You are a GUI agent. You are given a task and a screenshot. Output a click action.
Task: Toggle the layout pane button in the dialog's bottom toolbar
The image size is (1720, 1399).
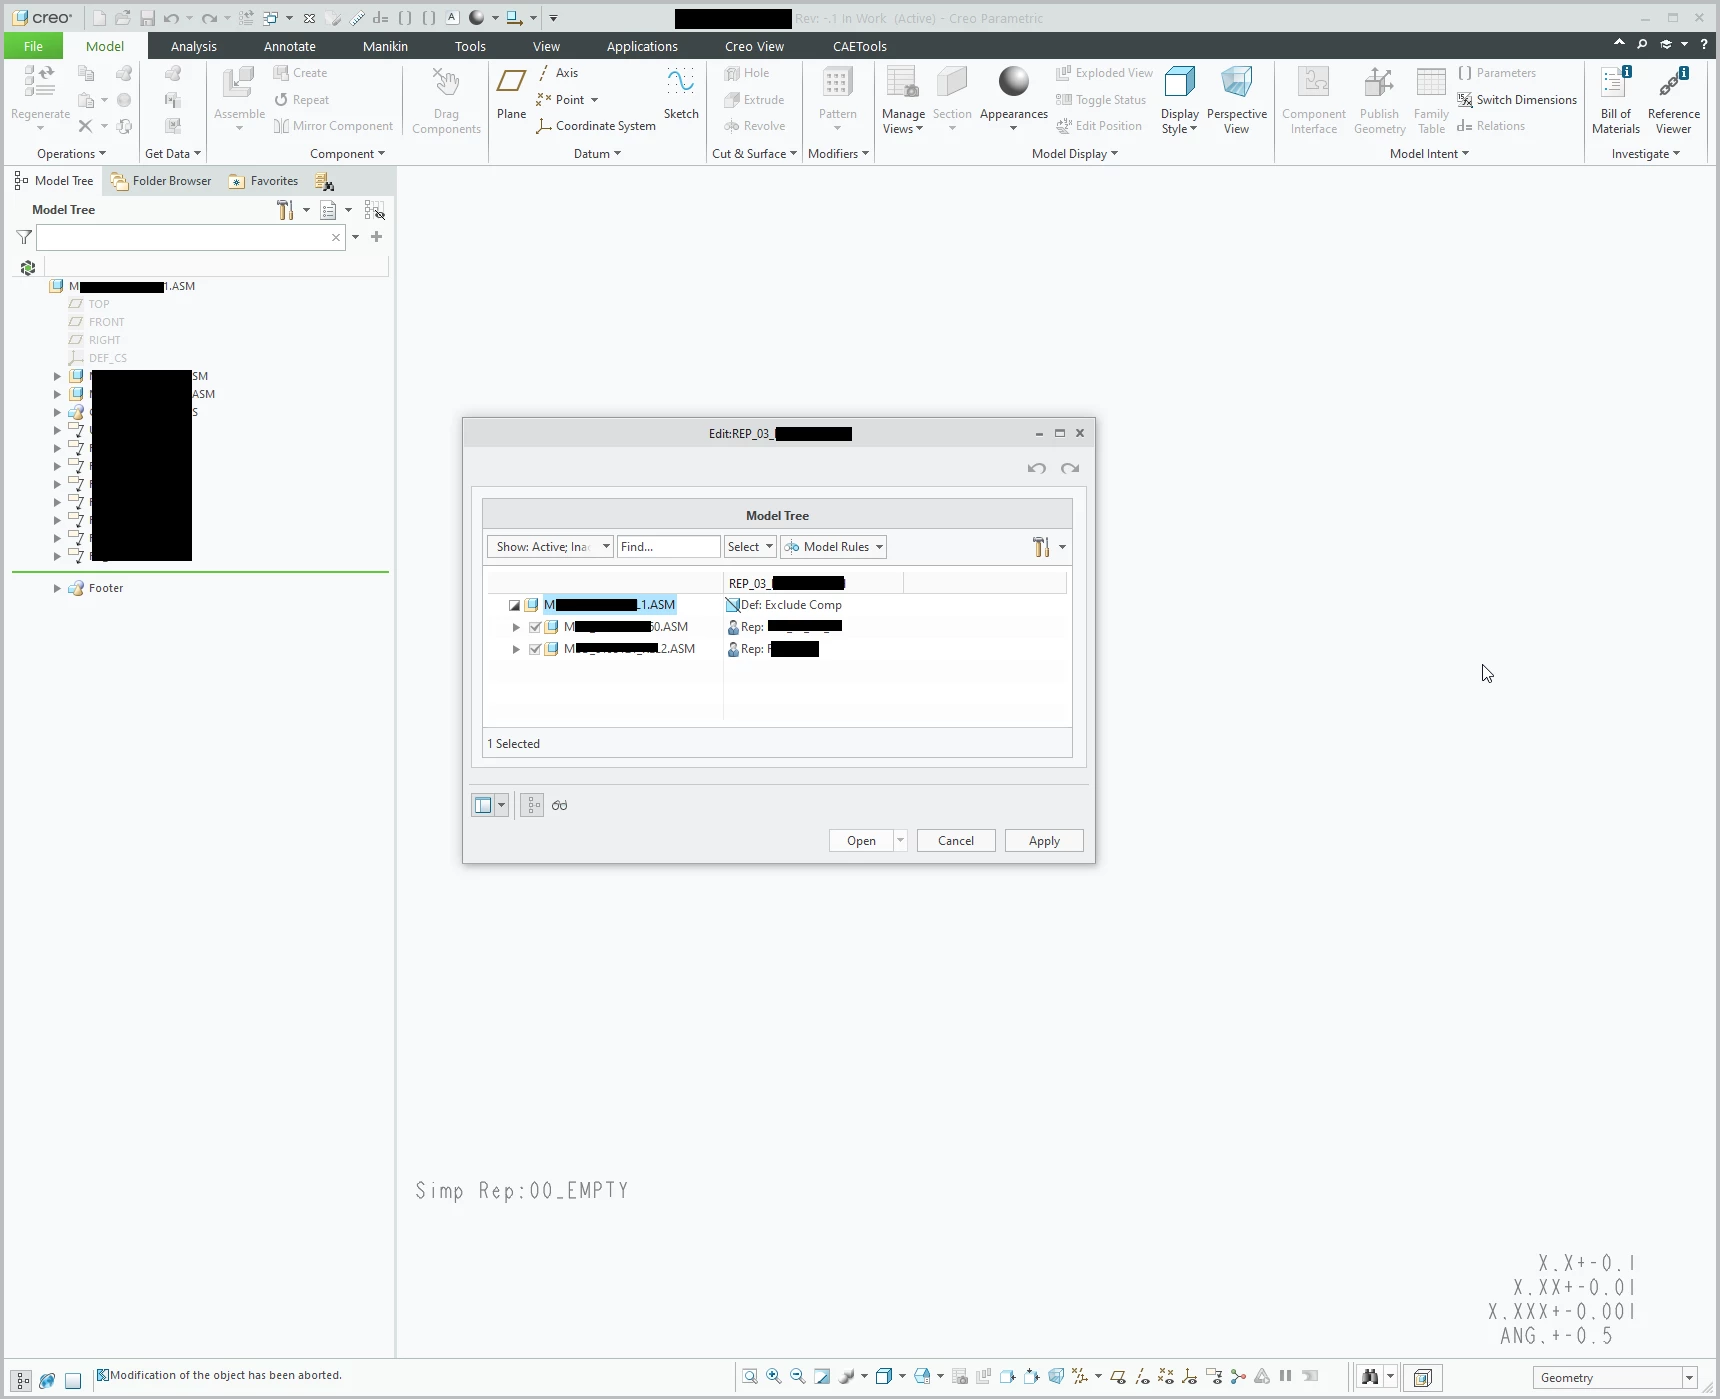(483, 805)
